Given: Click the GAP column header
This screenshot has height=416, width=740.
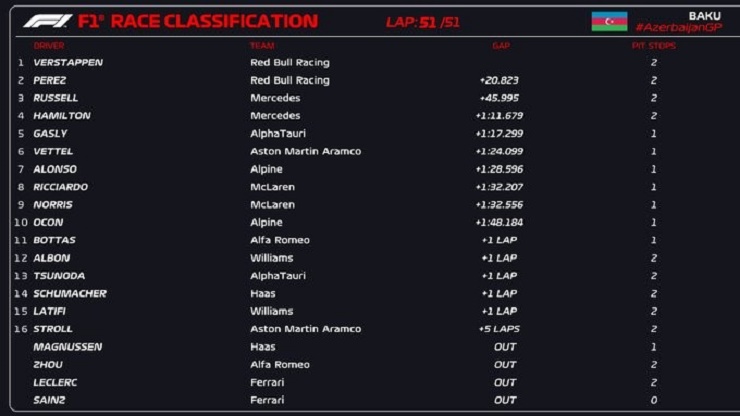Looking at the screenshot, I should pyautogui.click(x=500, y=45).
